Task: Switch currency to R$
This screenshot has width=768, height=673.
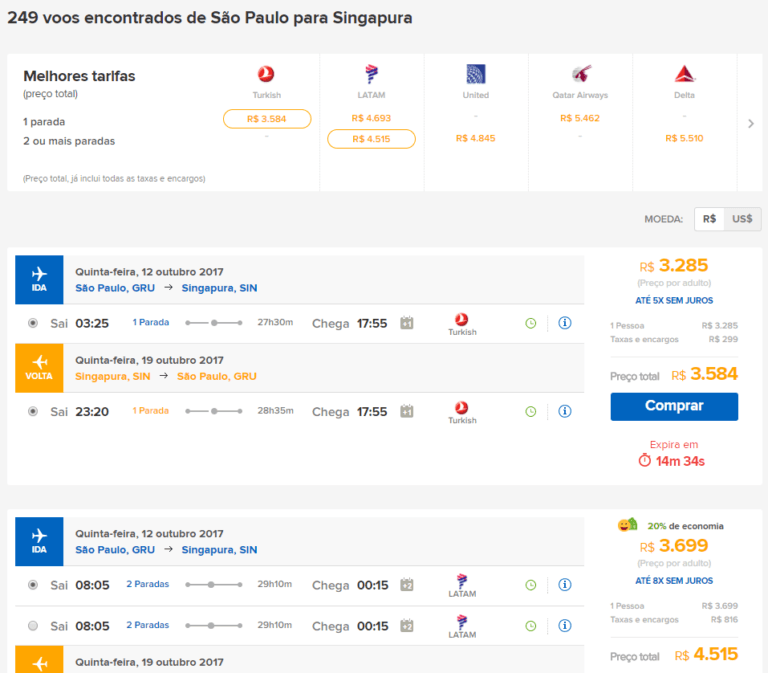Action: 709,219
